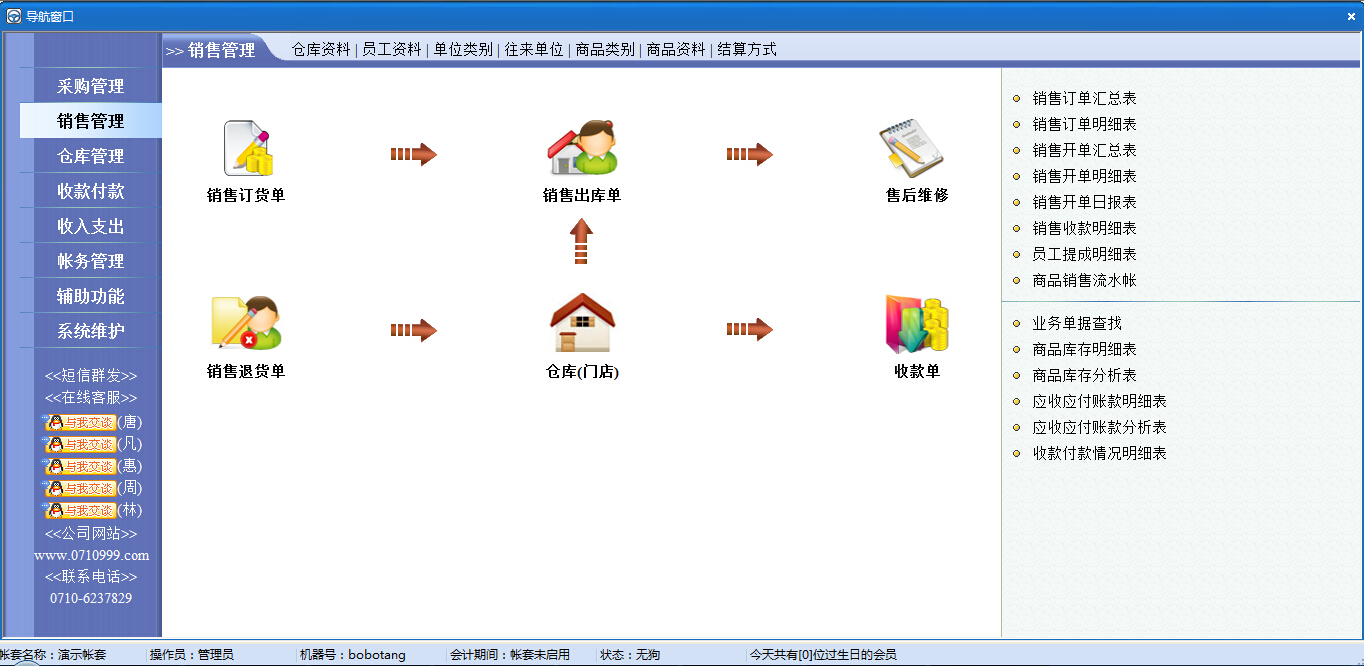This screenshot has height=666, width=1364.
Task: Open 商品类别 in top bar
Action: (605, 49)
